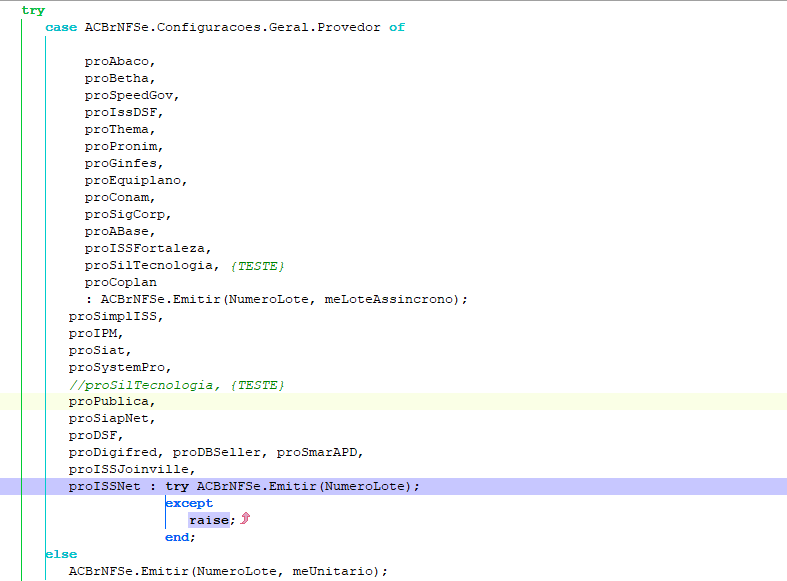Click uncommented proSilTecnologia identifier
This screenshot has width=787, height=581.
click(x=149, y=265)
